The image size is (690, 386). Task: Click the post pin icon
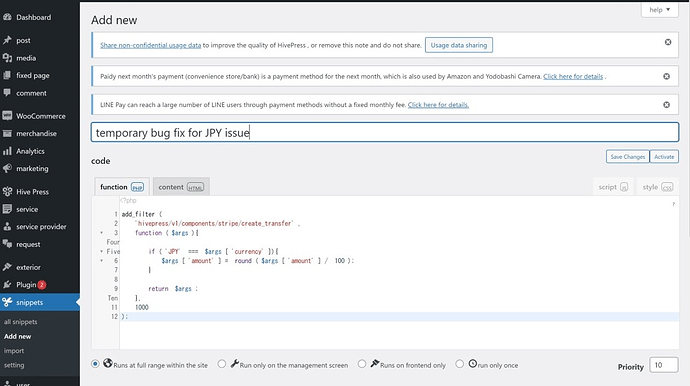[x=7, y=40]
